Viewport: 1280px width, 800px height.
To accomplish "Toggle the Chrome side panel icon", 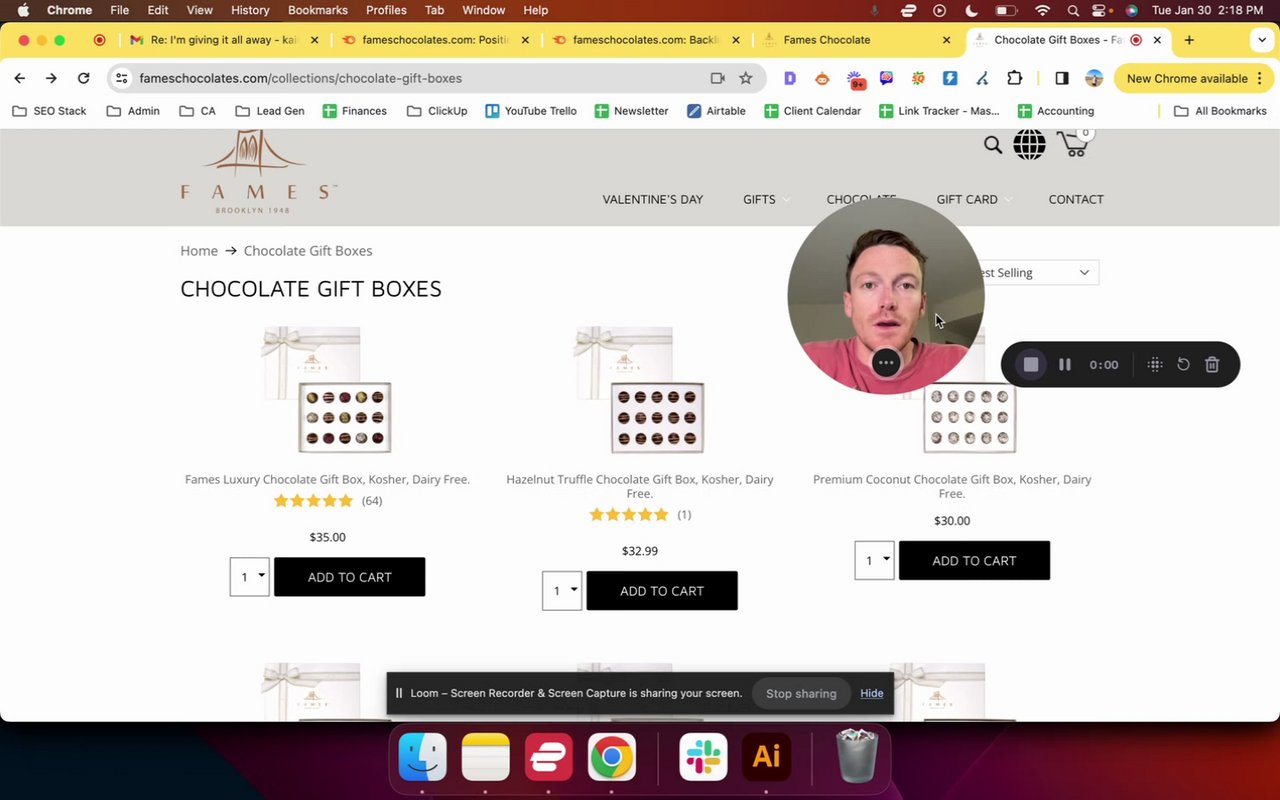I will pos(1062,78).
